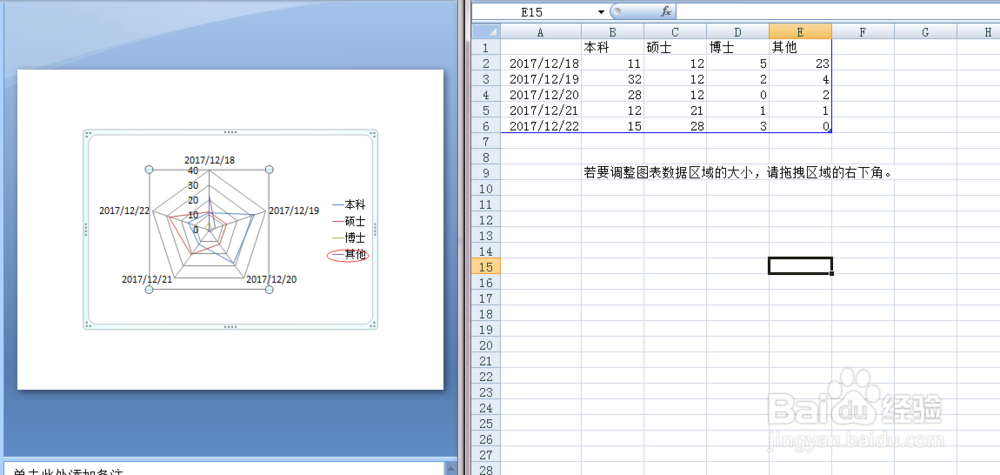Screen dimensions: 1000x475
Task: Select column D header
Action: coord(737,32)
